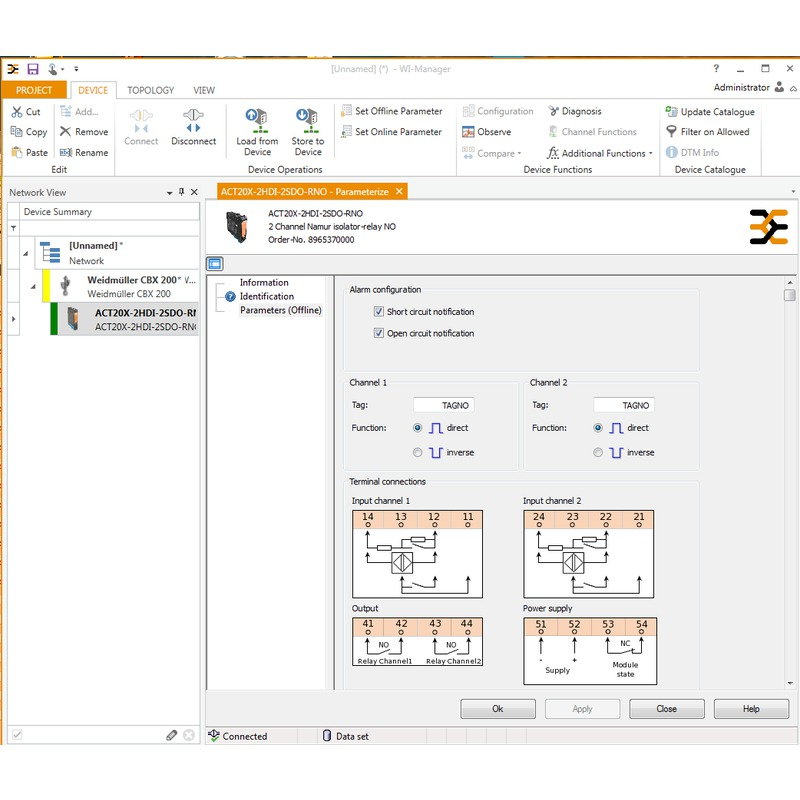Collapse the Weidmüller CBX 200 node
Image resolution: width=800 pixels, height=800 pixels.
coord(33,287)
